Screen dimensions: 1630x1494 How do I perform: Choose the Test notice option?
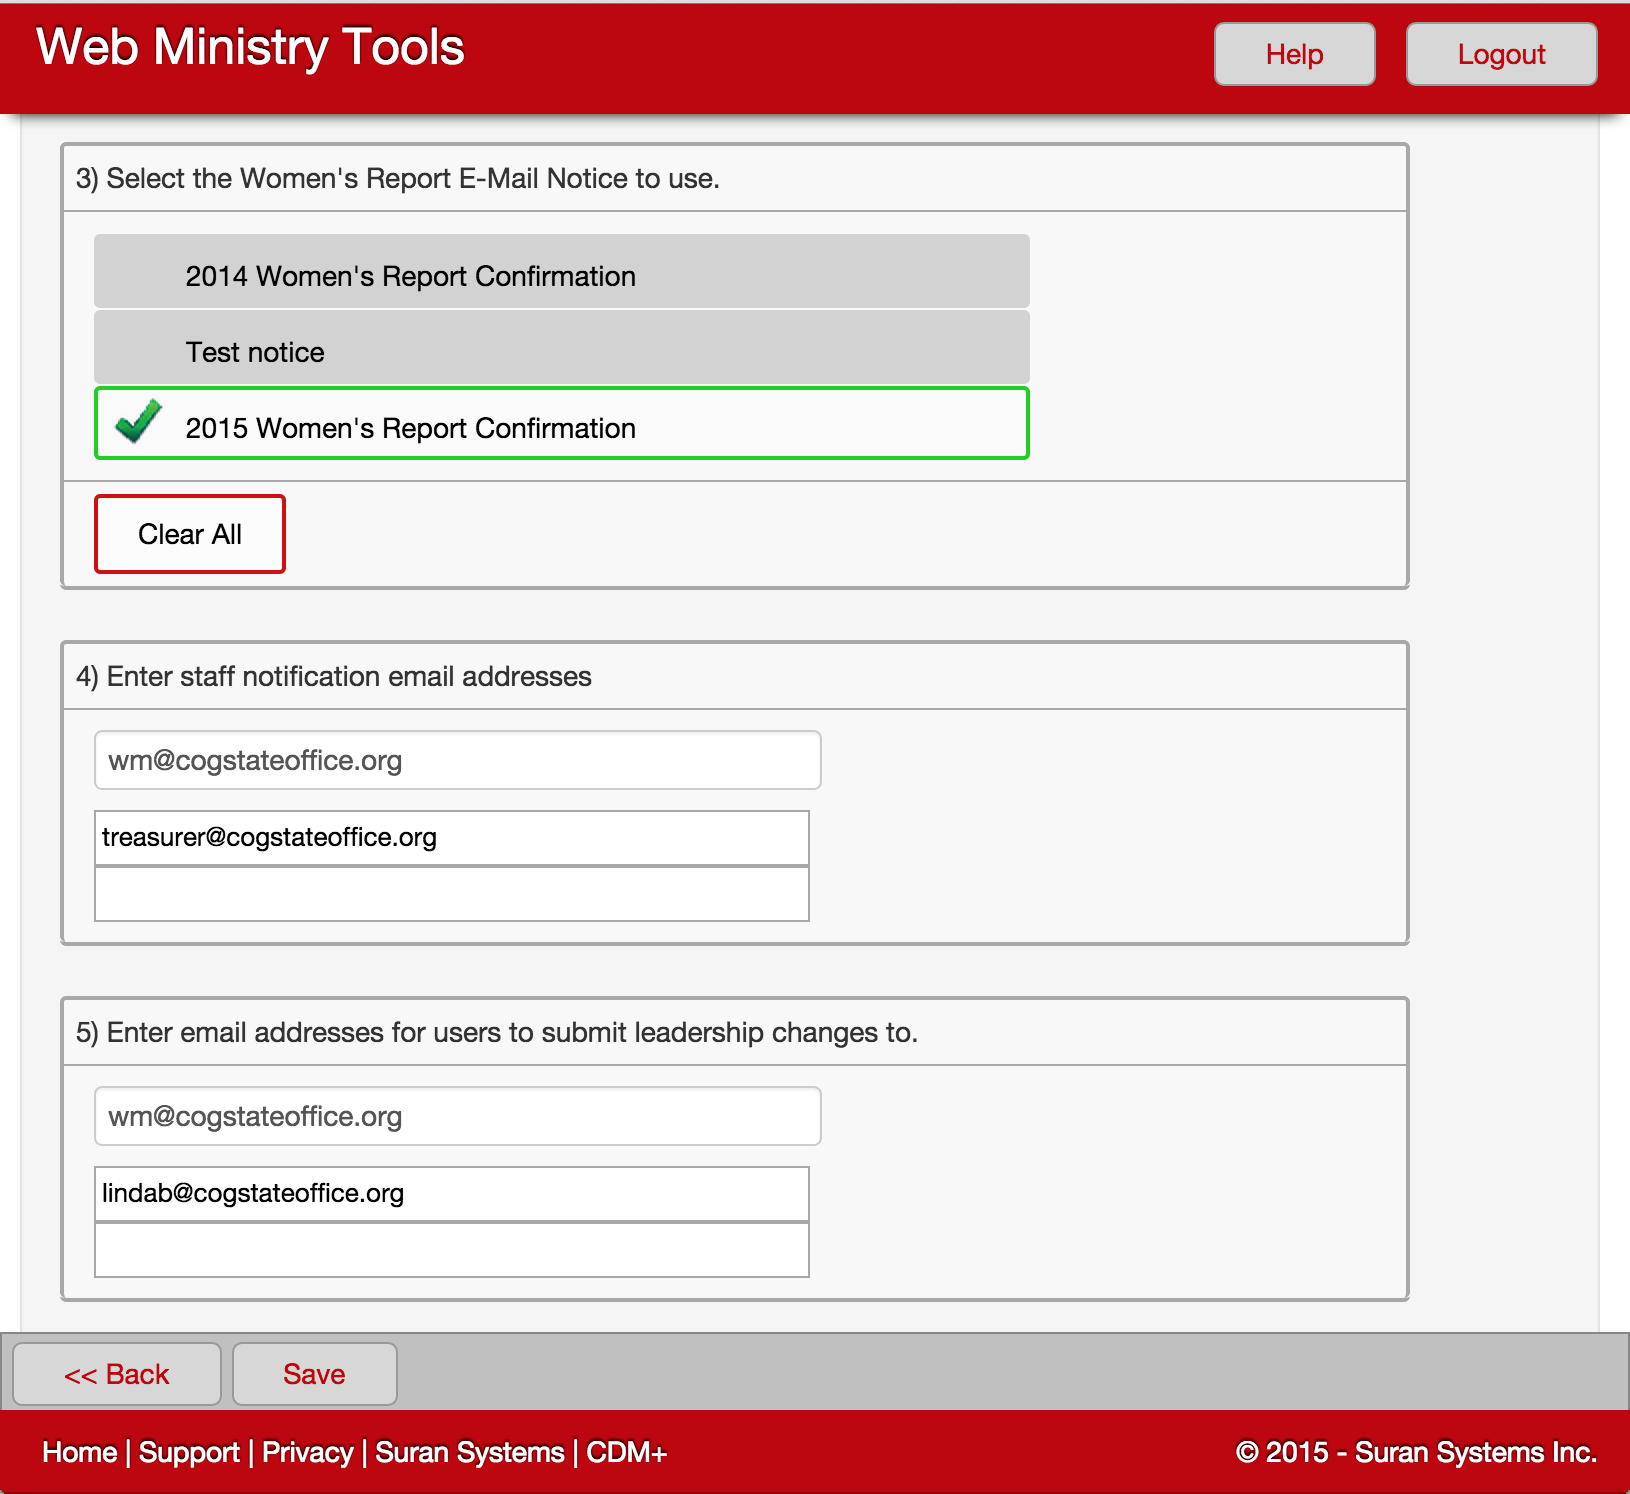[561, 348]
